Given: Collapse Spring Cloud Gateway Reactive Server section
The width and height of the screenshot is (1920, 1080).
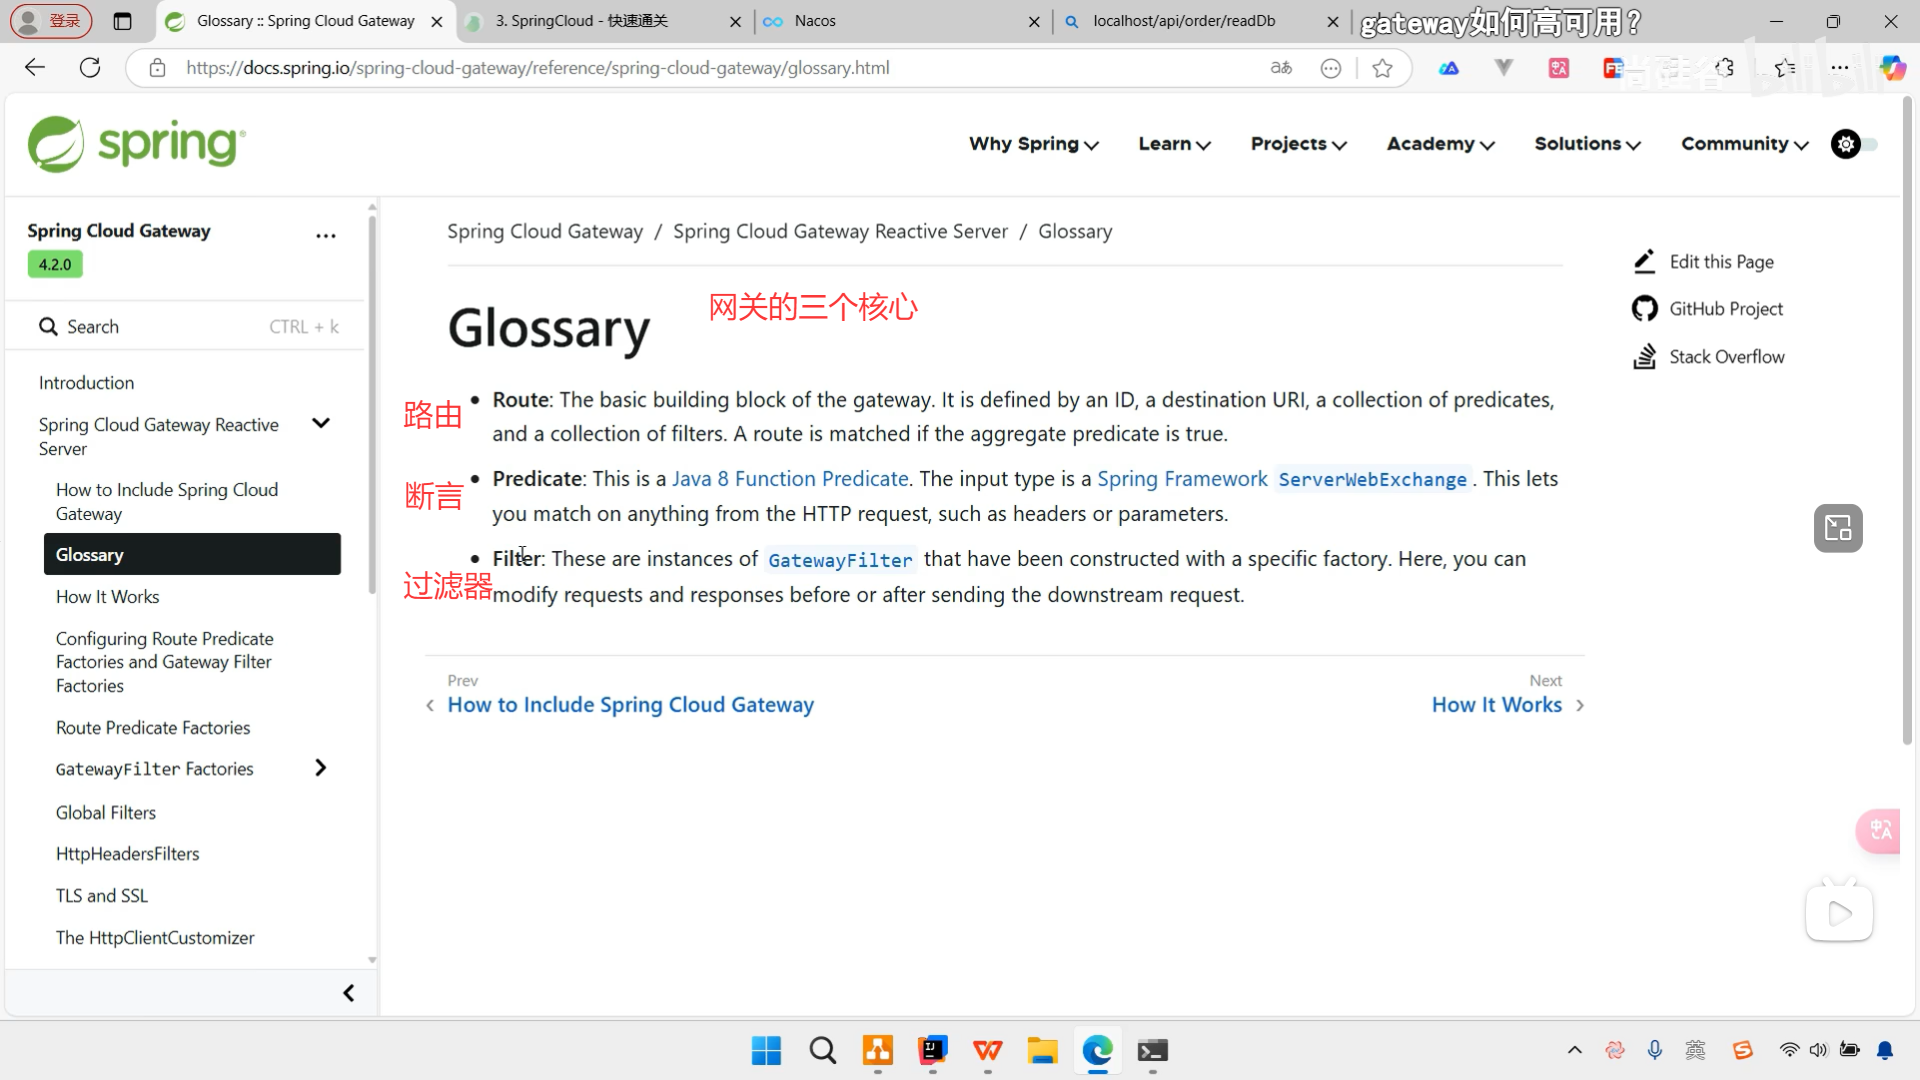Looking at the screenshot, I should (x=321, y=424).
